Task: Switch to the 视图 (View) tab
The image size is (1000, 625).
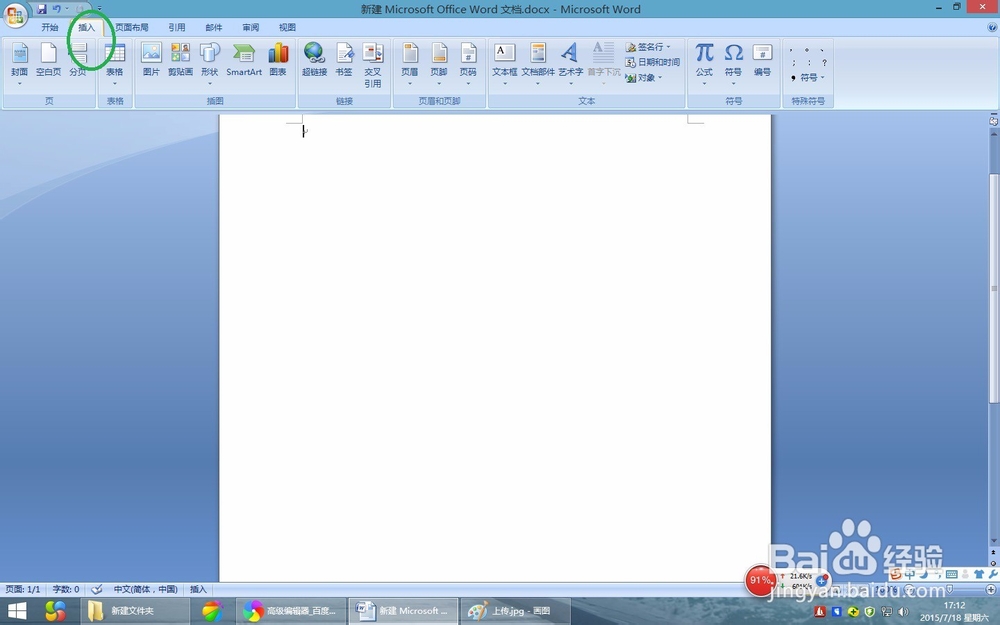Action: [x=288, y=27]
